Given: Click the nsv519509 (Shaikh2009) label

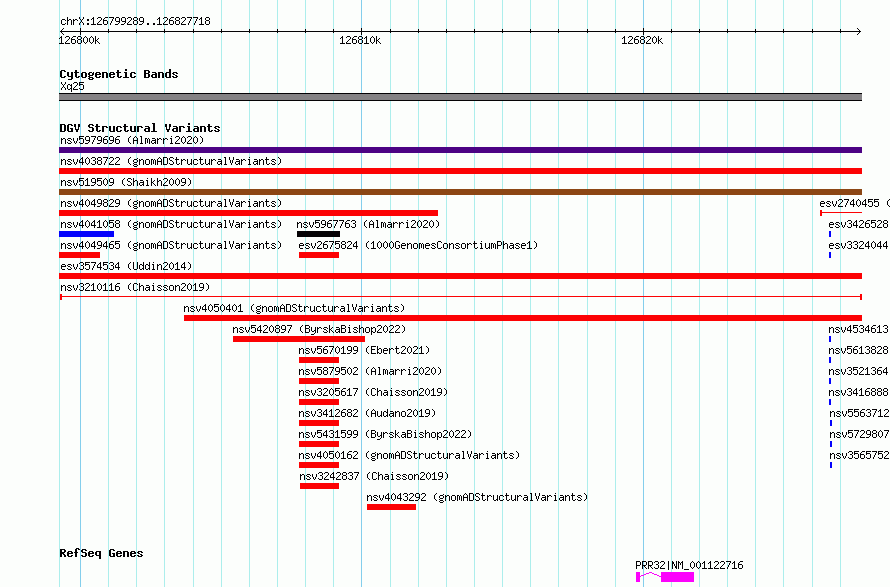Looking at the screenshot, I should 126,182.
